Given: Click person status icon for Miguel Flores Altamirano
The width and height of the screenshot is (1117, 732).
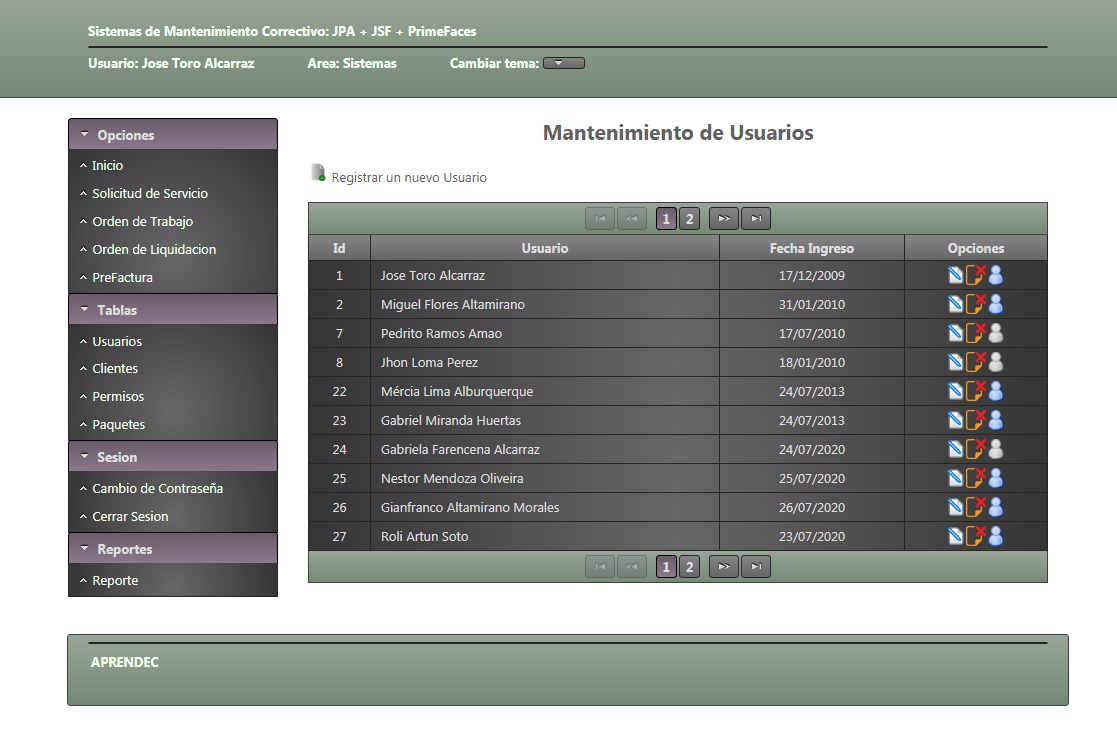Looking at the screenshot, I should point(996,304).
